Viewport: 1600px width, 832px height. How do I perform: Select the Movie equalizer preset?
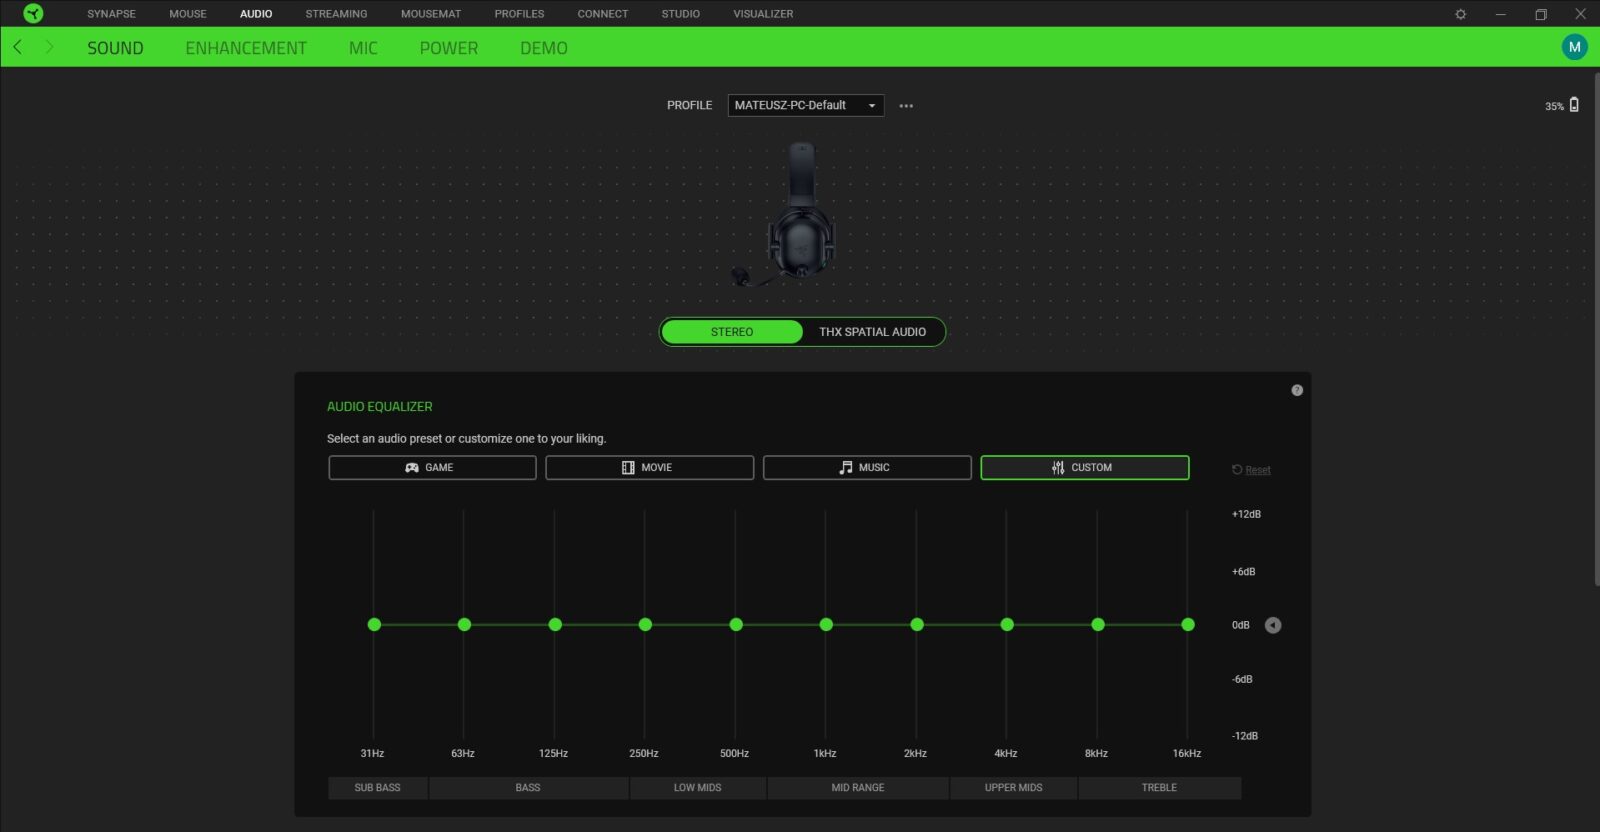(649, 468)
